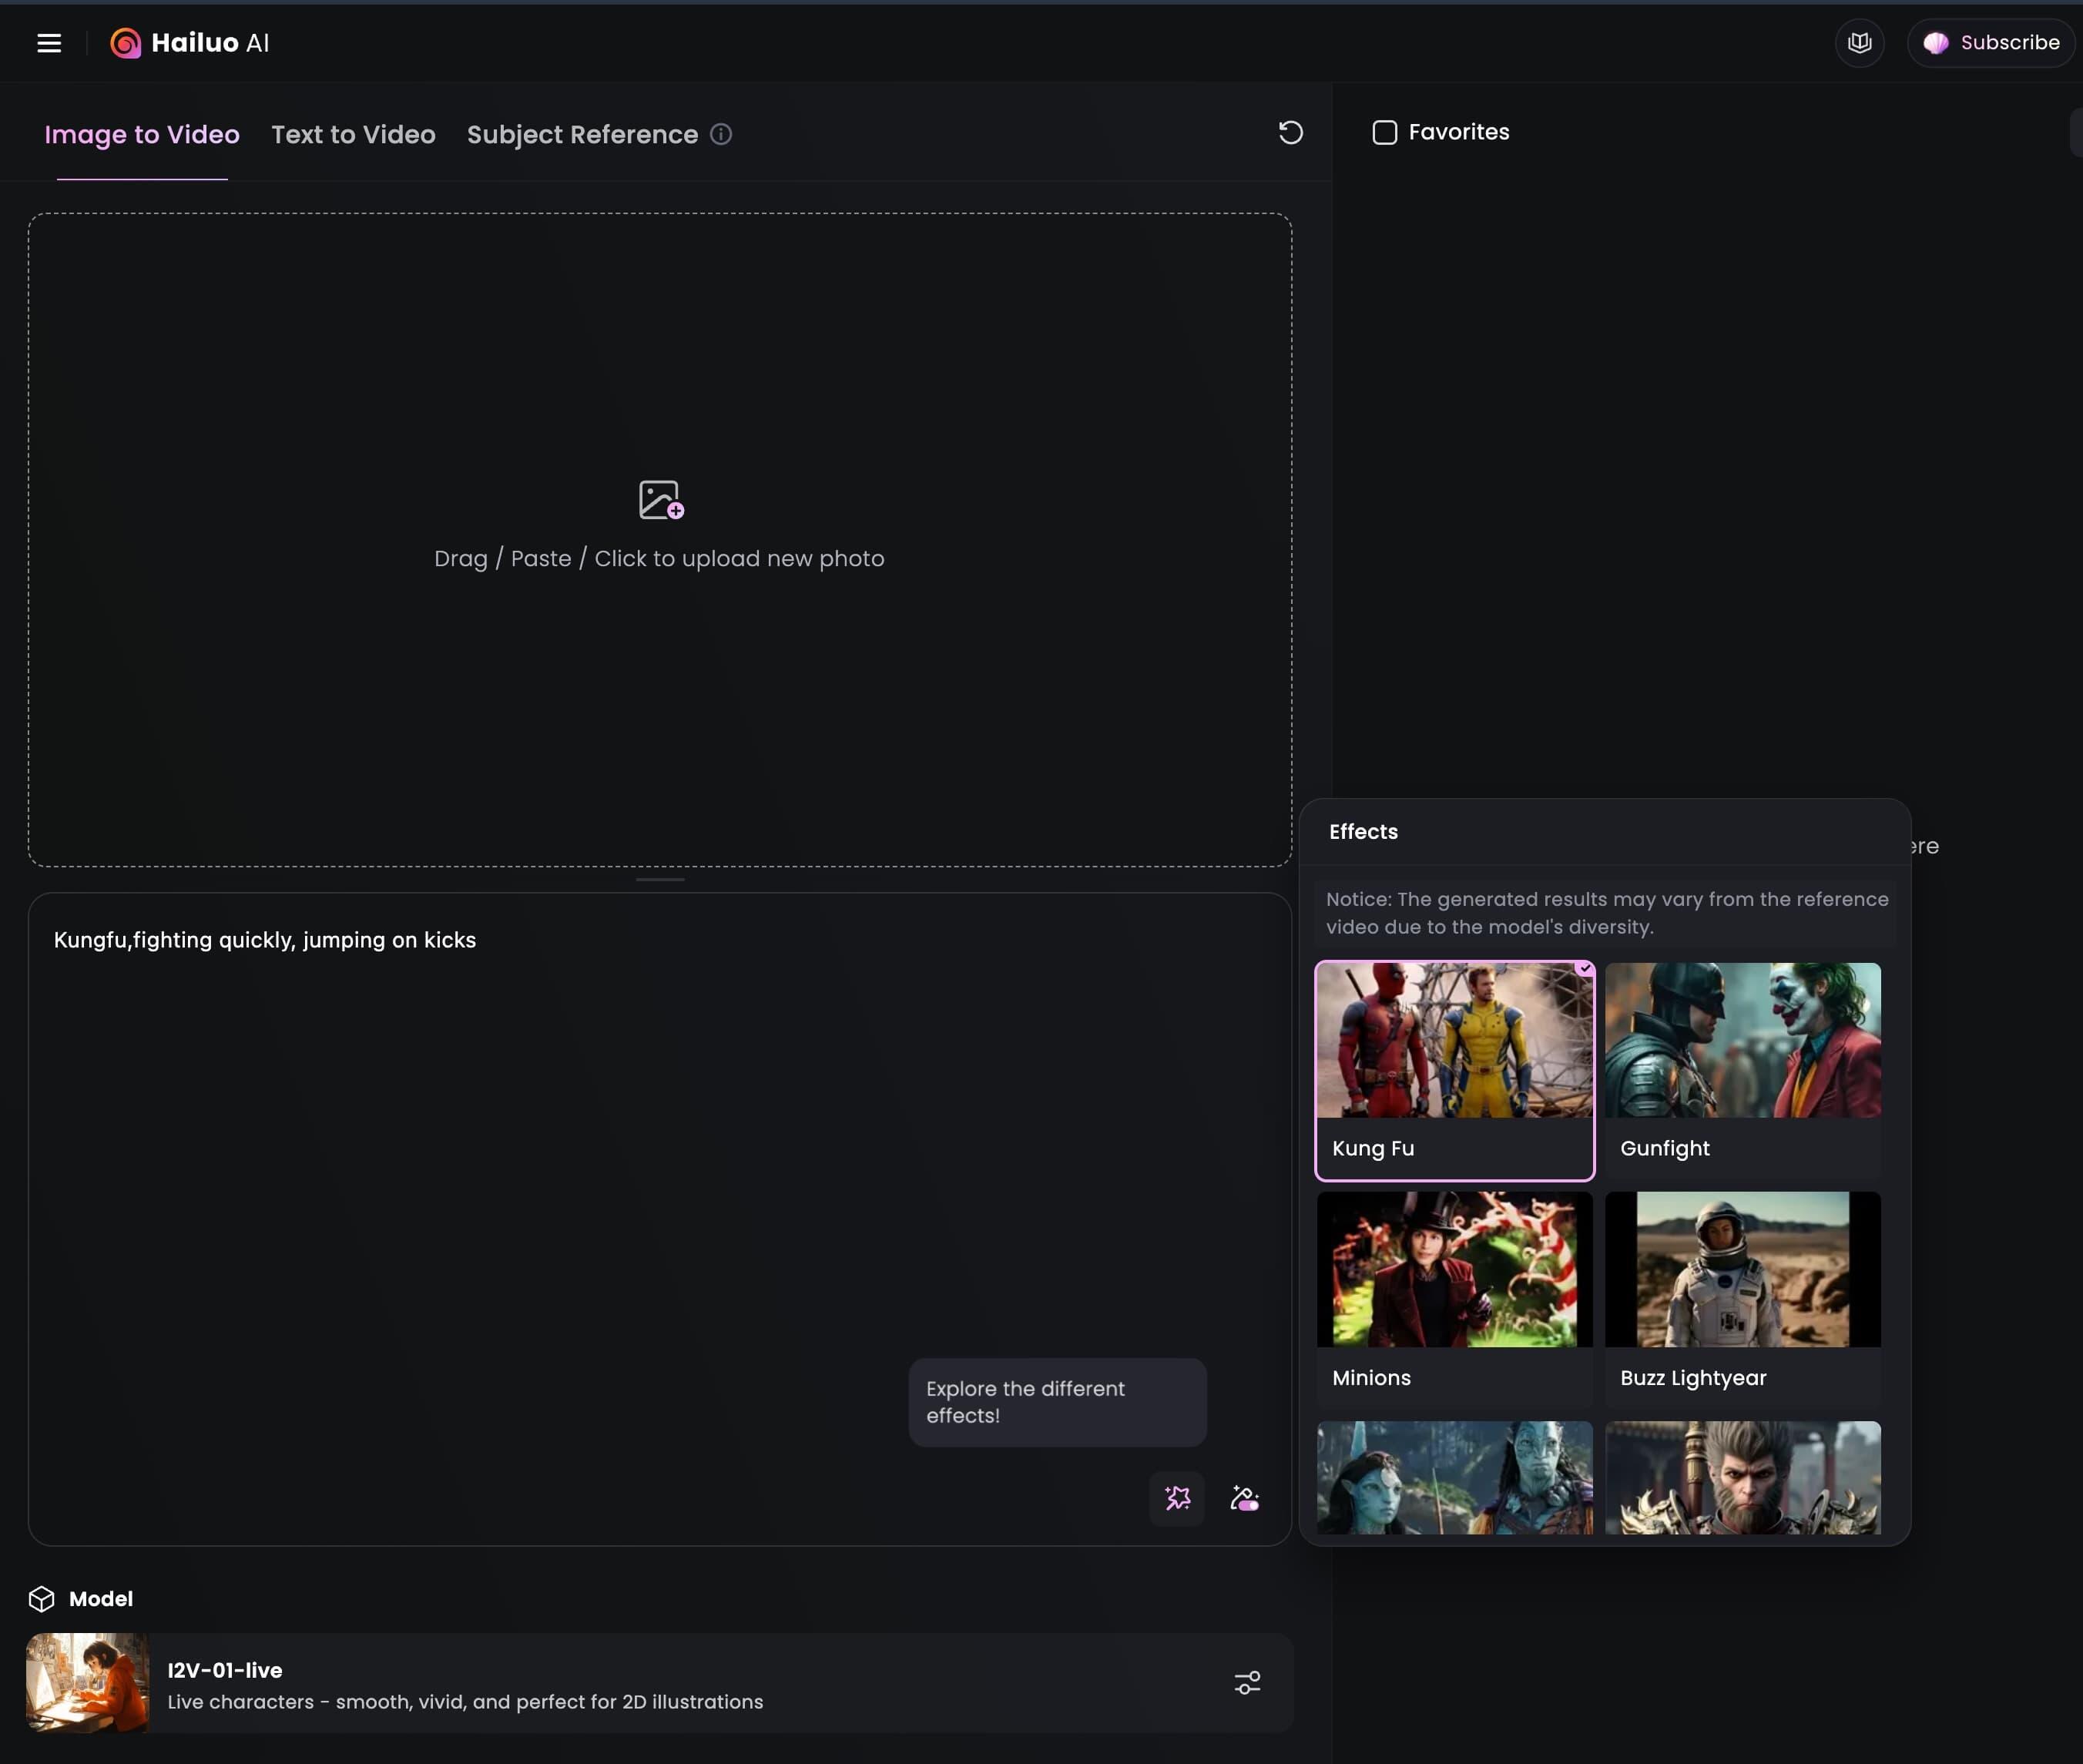Click the reset refresh icon
This screenshot has height=1764, width=2083.
(x=1290, y=133)
